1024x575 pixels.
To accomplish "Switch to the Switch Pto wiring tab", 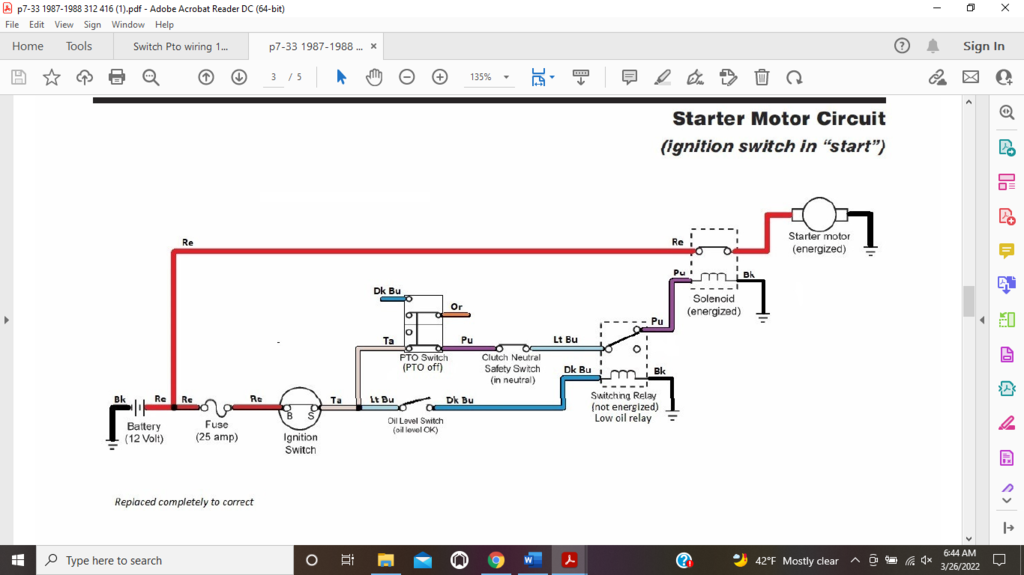I will pos(180,46).
